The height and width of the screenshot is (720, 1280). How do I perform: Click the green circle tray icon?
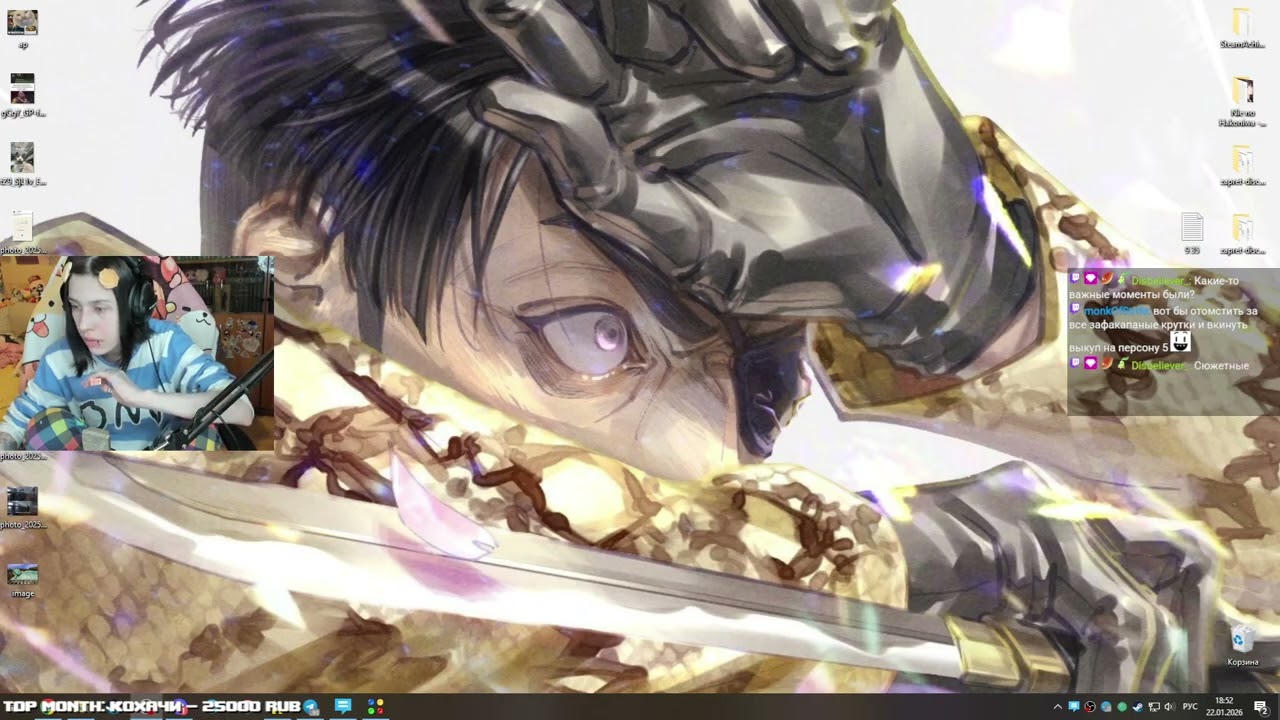[x=1122, y=707]
